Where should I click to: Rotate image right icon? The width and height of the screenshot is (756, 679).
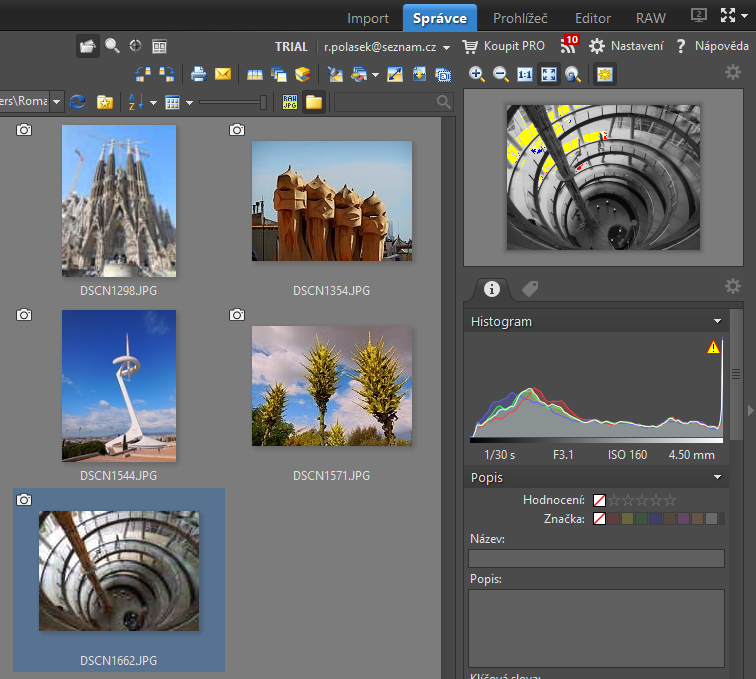point(167,74)
